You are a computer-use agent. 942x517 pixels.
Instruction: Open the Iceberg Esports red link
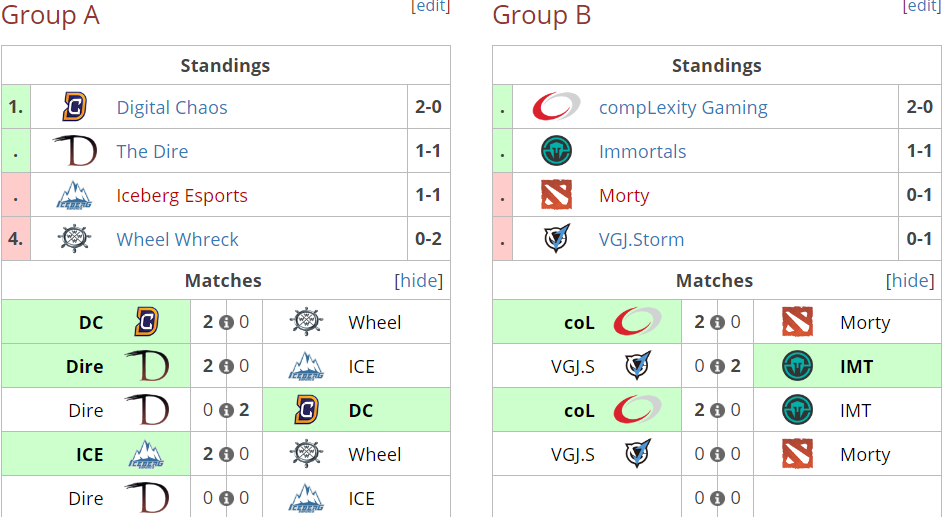pyautogui.click(x=182, y=196)
